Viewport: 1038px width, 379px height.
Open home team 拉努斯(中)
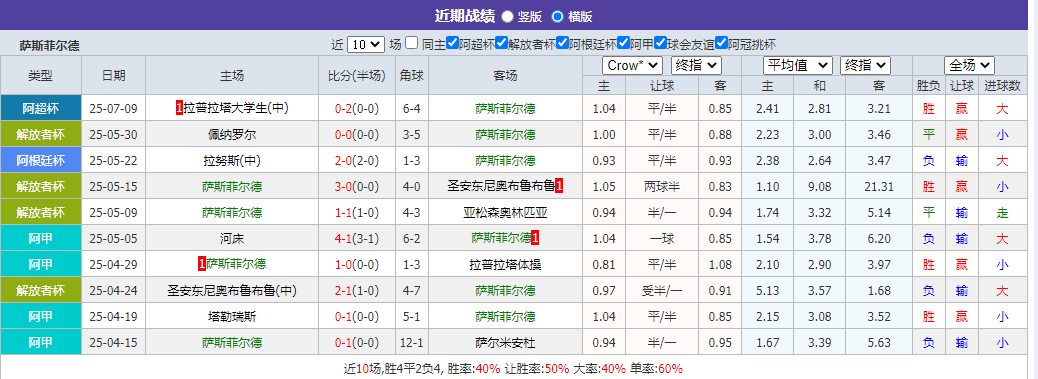click(232, 160)
